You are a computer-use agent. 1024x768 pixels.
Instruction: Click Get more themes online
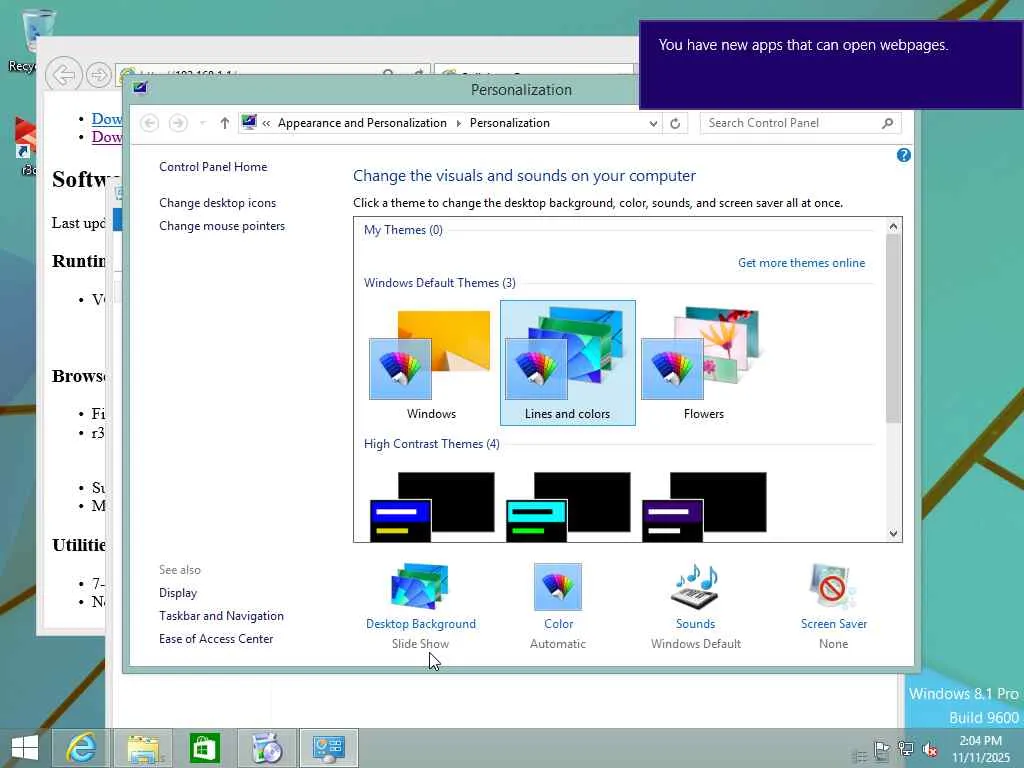(801, 263)
